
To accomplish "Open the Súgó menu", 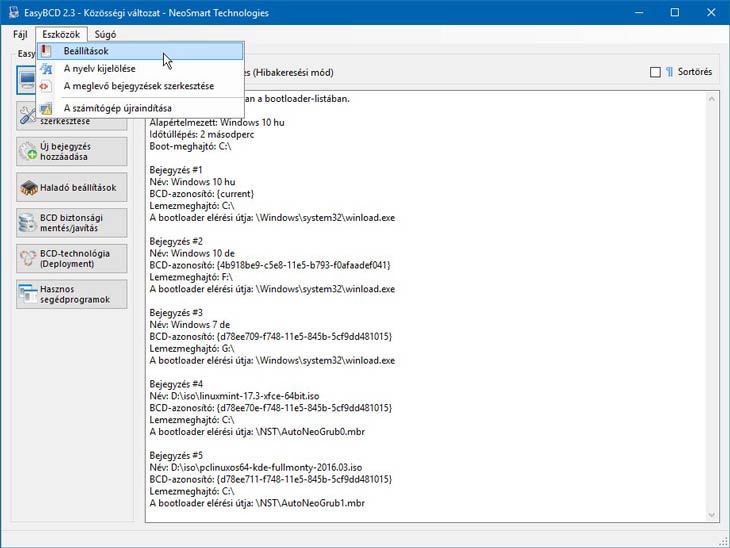I will tap(105, 33).
